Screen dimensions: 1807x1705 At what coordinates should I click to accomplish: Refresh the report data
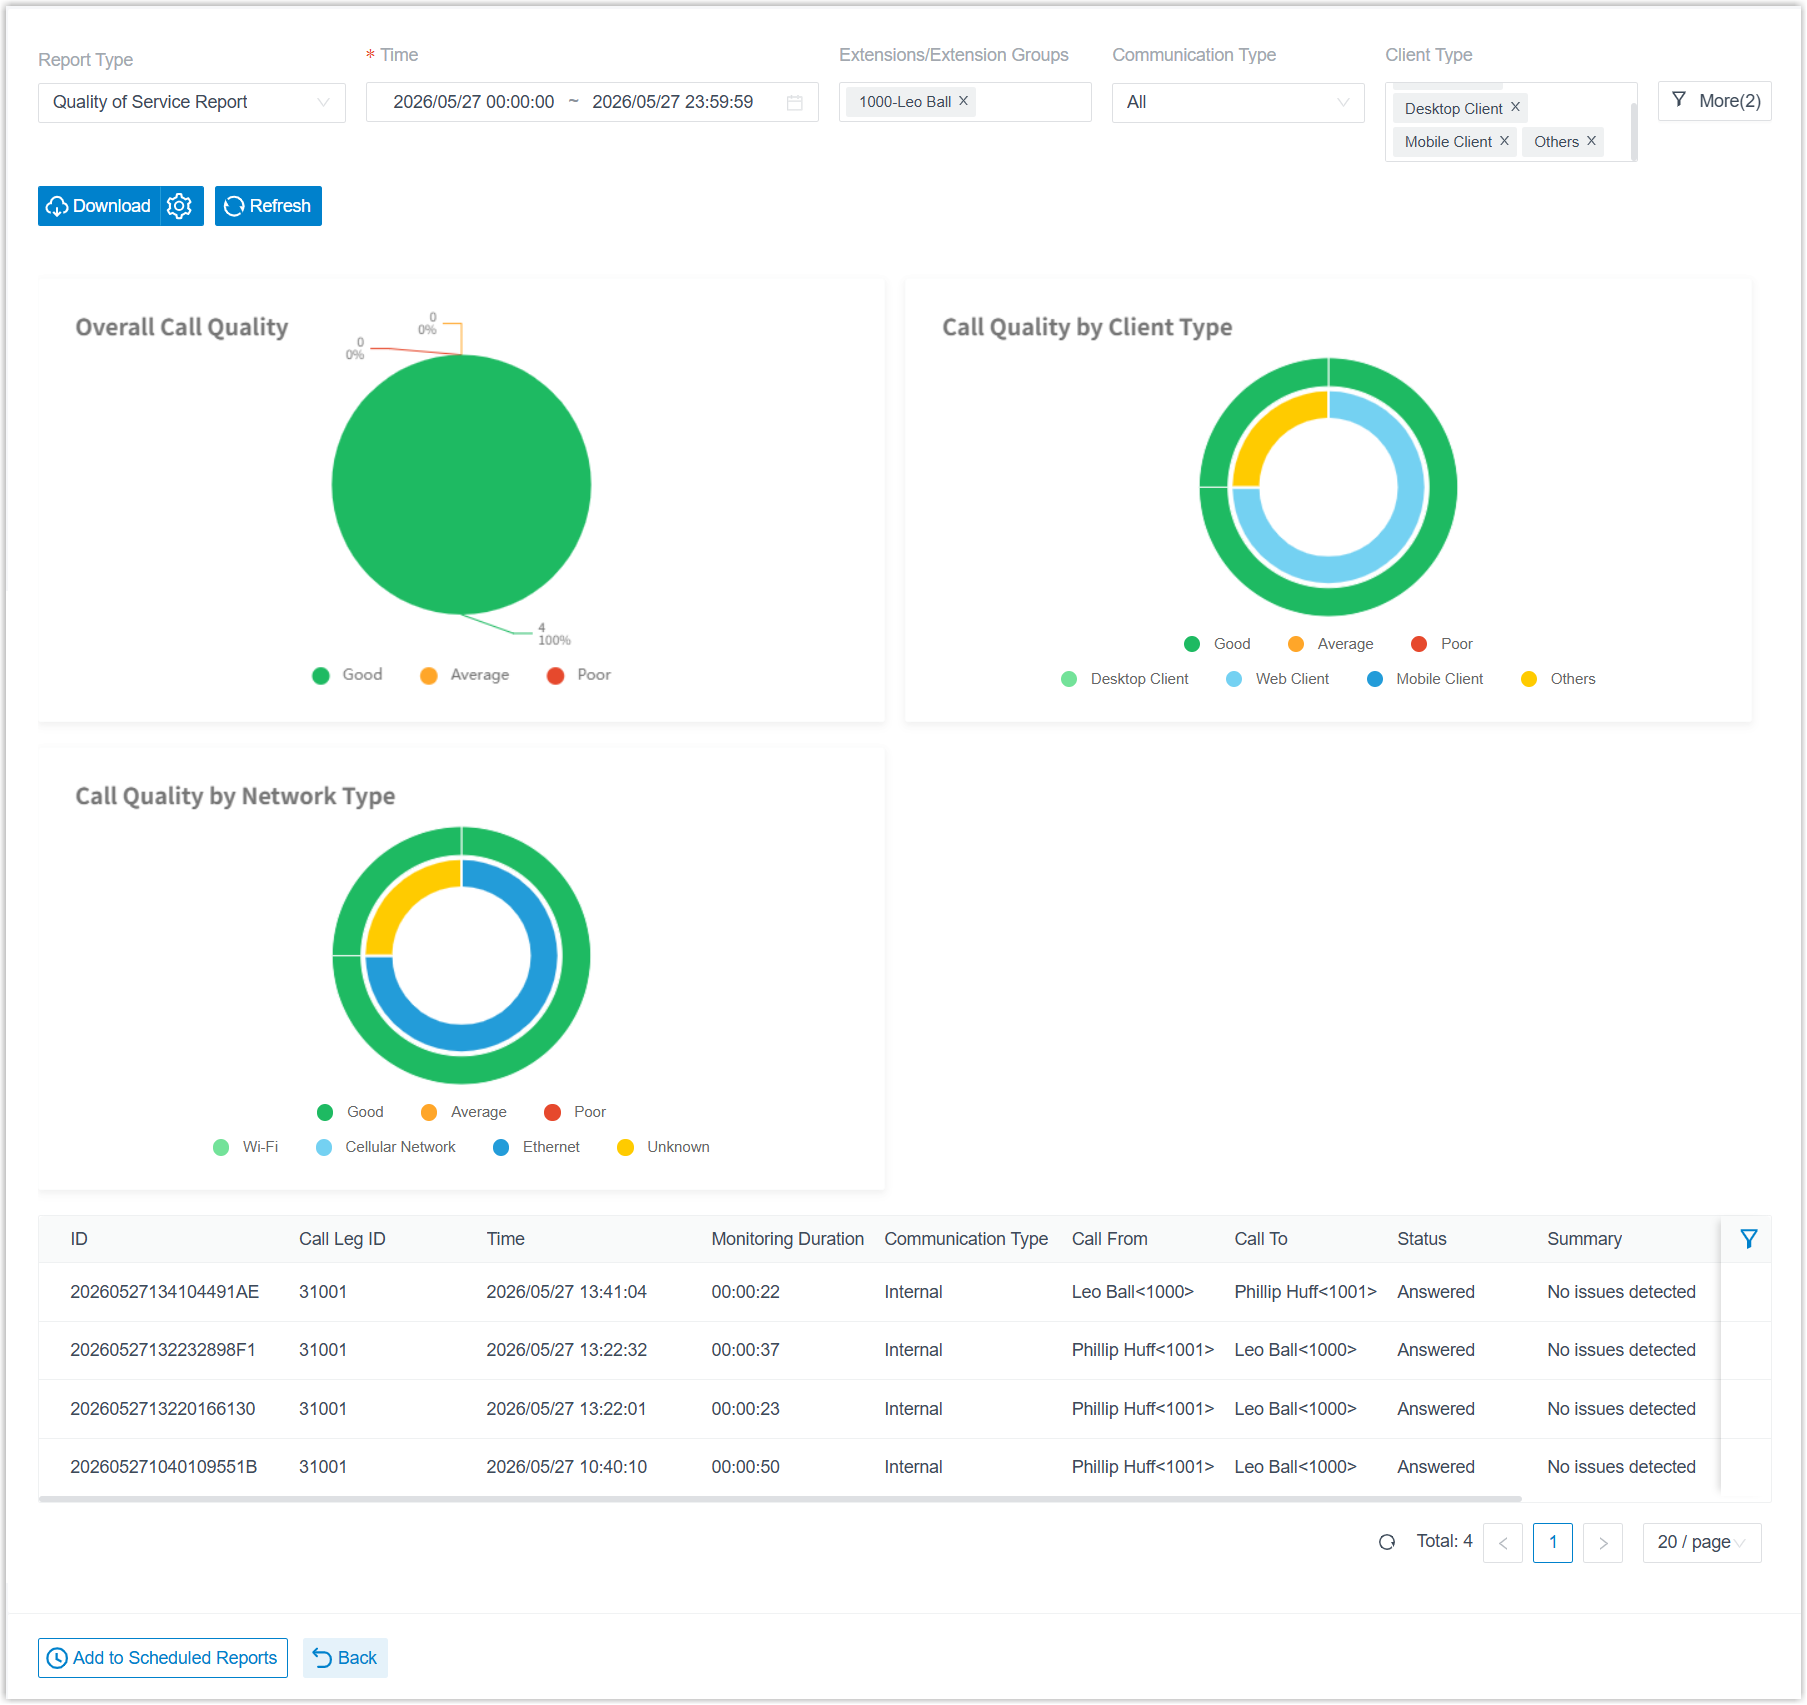coord(268,206)
